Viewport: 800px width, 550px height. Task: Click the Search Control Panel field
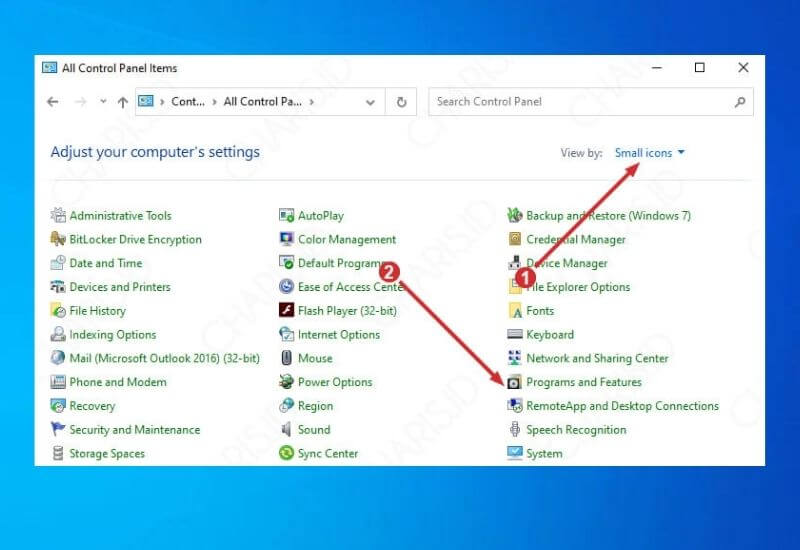(x=580, y=102)
